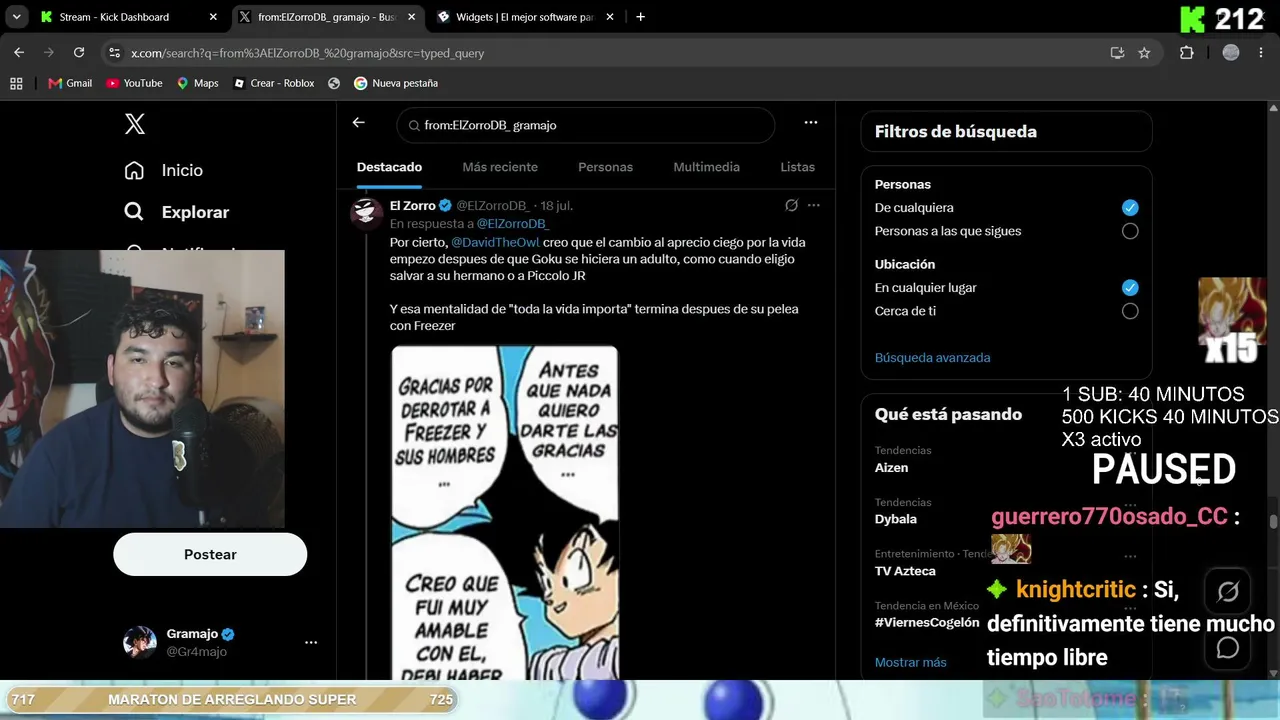Open the floating Grok button
Viewport: 1280px width, 720px height.
tap(1228, 592)
